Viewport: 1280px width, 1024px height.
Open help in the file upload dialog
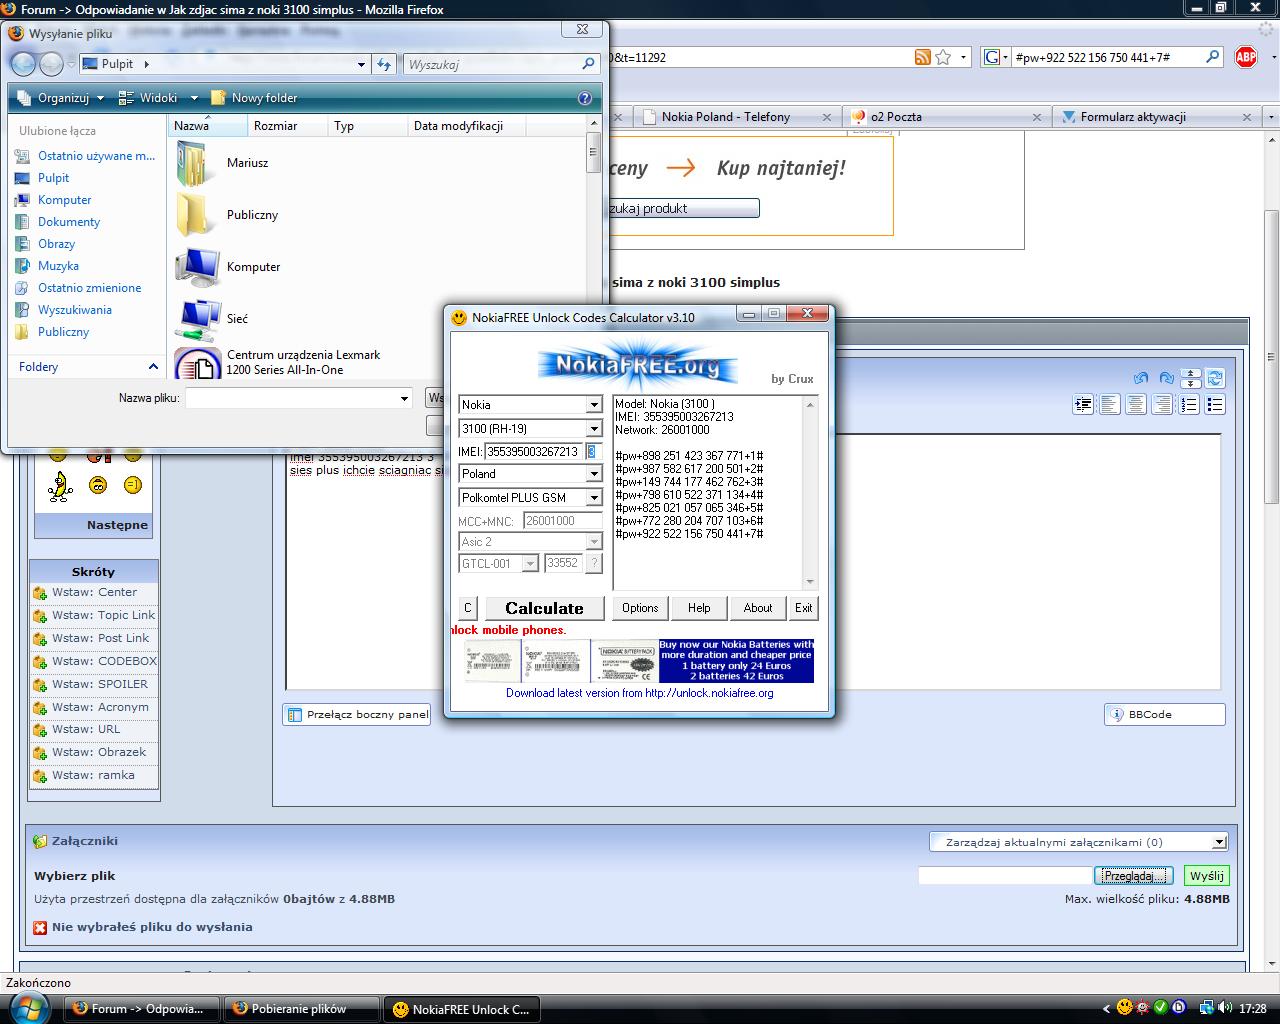pyautogui.click(x=585, y=98)
